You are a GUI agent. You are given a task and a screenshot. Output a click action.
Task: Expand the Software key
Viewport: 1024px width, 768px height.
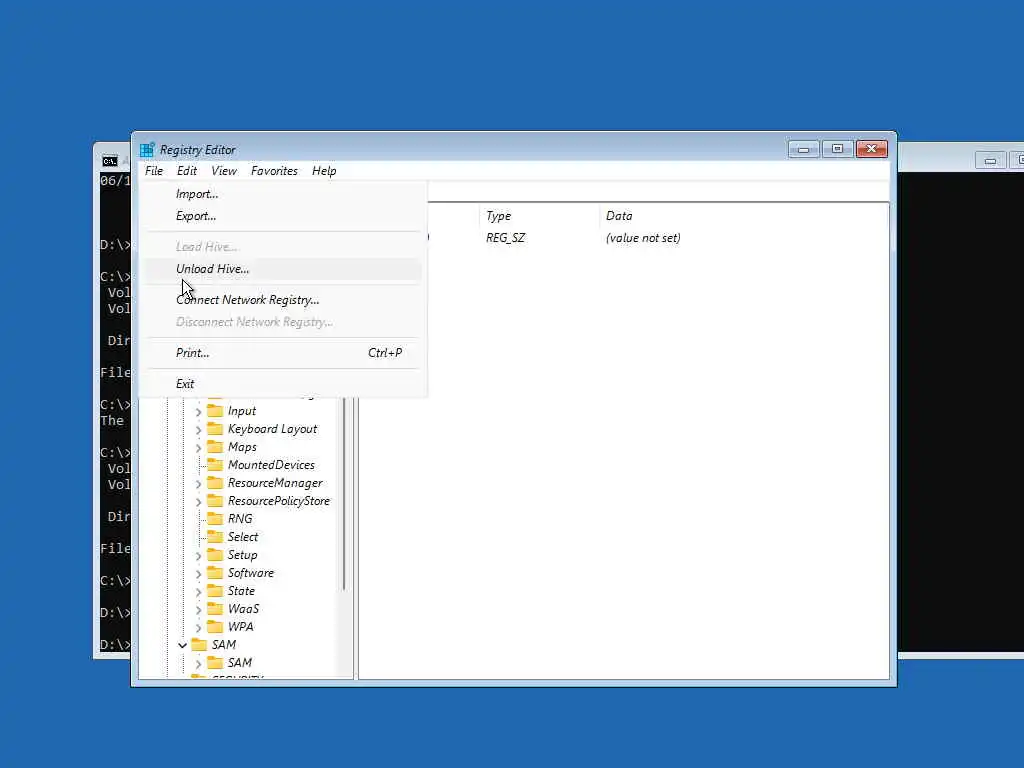[x=199, y=573]
